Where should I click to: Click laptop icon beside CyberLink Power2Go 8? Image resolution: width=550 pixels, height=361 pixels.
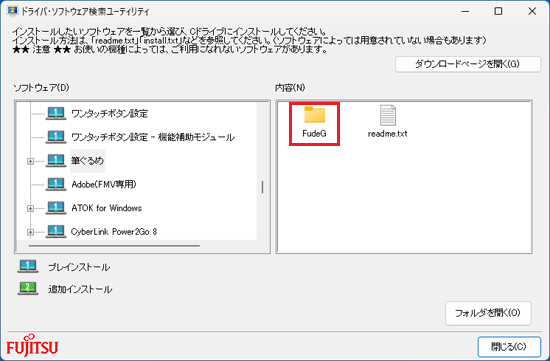56,232
